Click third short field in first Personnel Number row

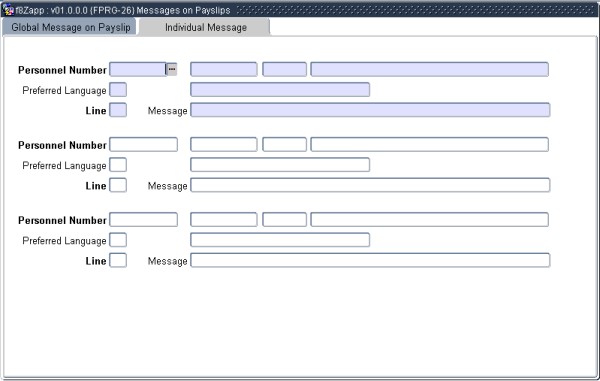(x=284, y=69)
